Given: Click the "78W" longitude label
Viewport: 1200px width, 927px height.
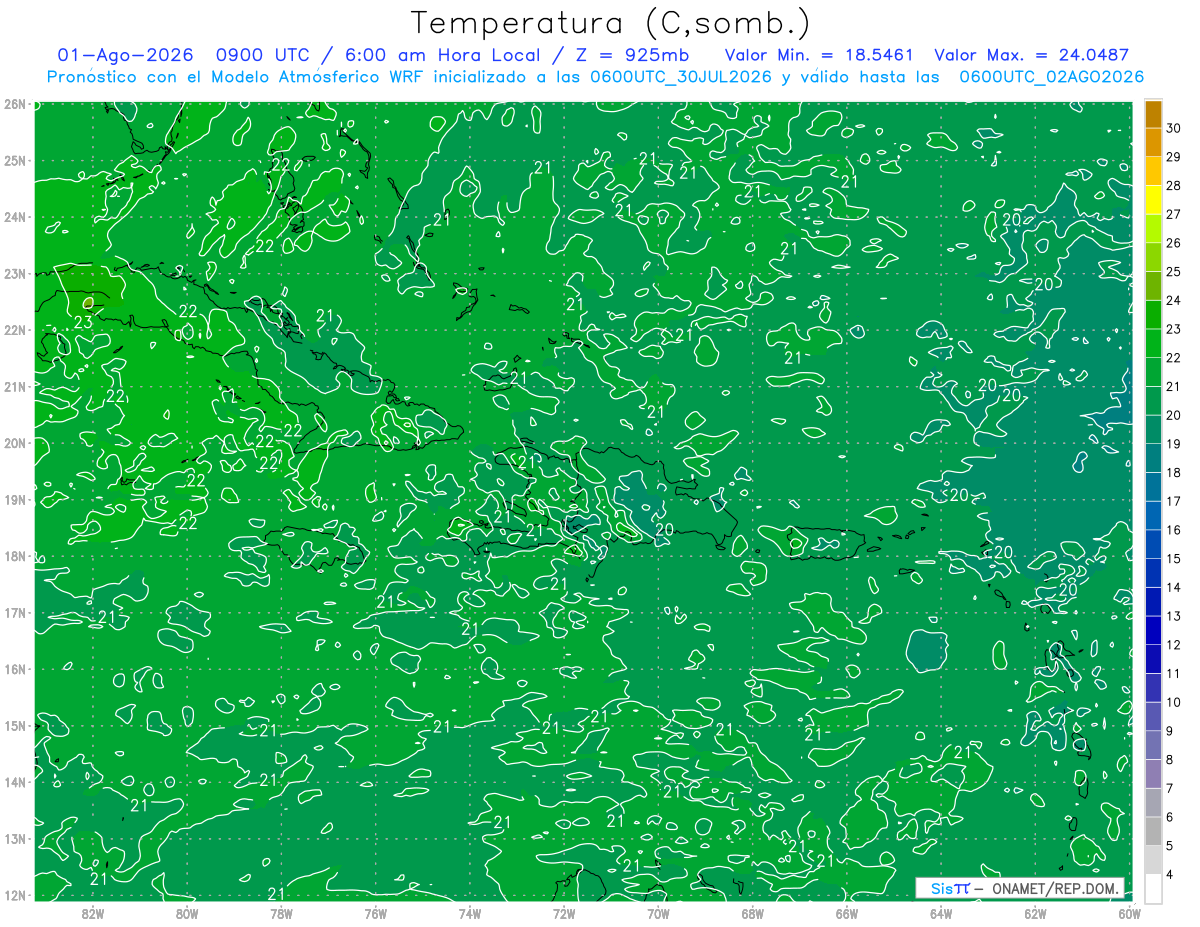Looking at the screenshot, I should [281, 913].
